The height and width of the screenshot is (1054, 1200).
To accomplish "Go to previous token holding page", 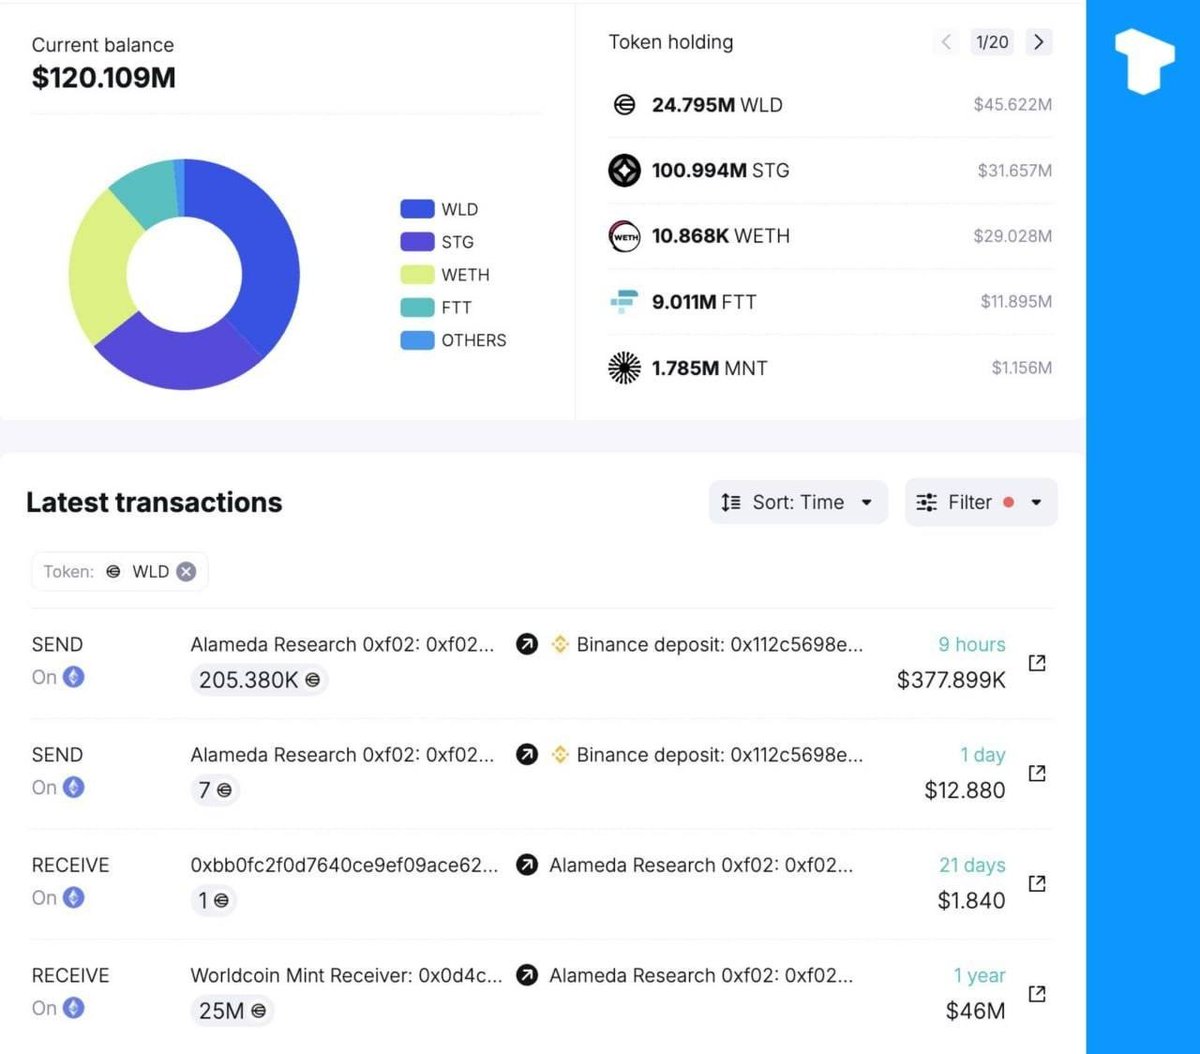I will (946, 42).
